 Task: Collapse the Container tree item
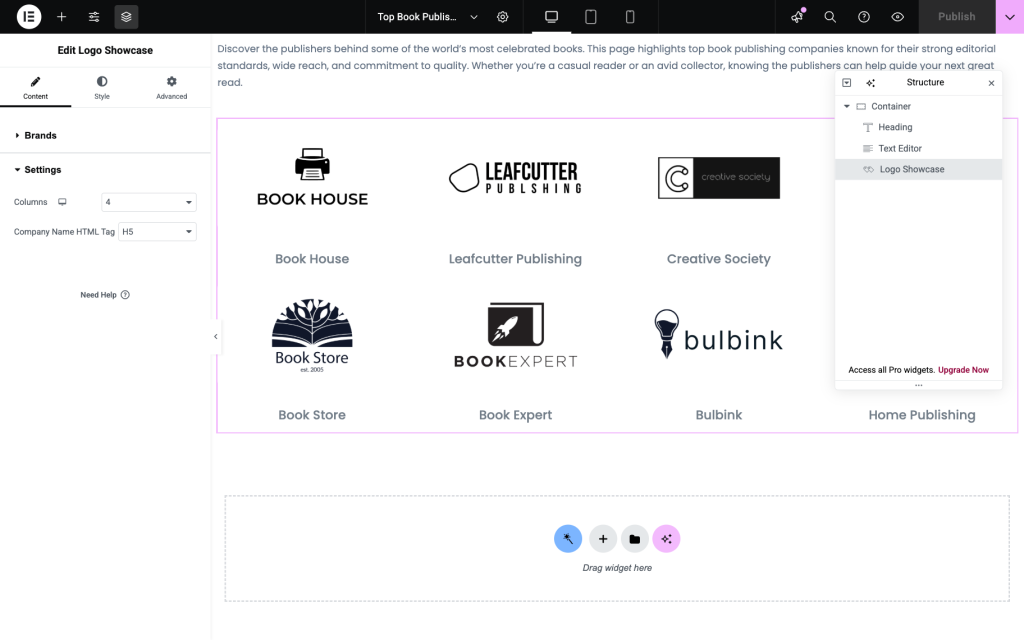tap(847, 106)
